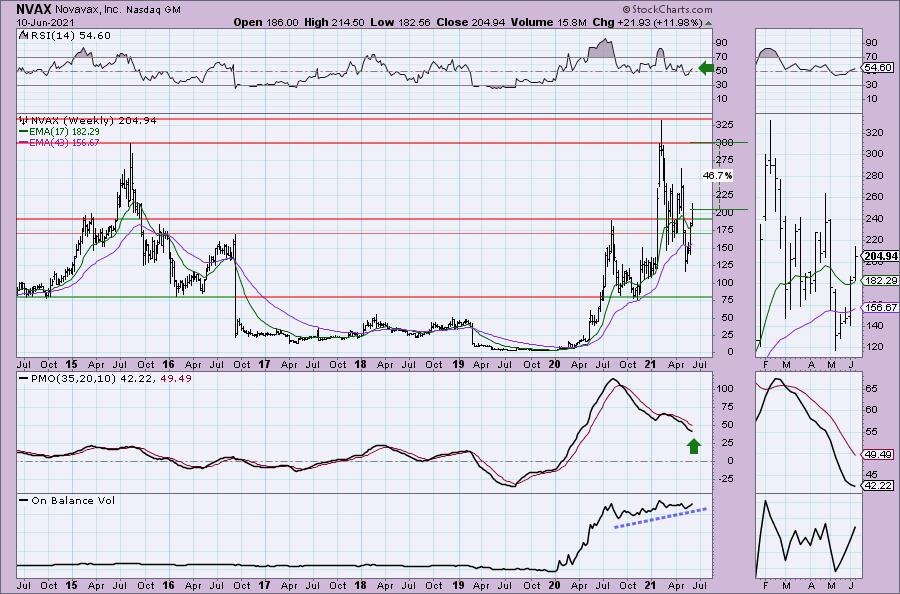Click the magenta EMA(43) legend line swatch
The height and width of the screenshot is (594, 900).
[24, 142]
